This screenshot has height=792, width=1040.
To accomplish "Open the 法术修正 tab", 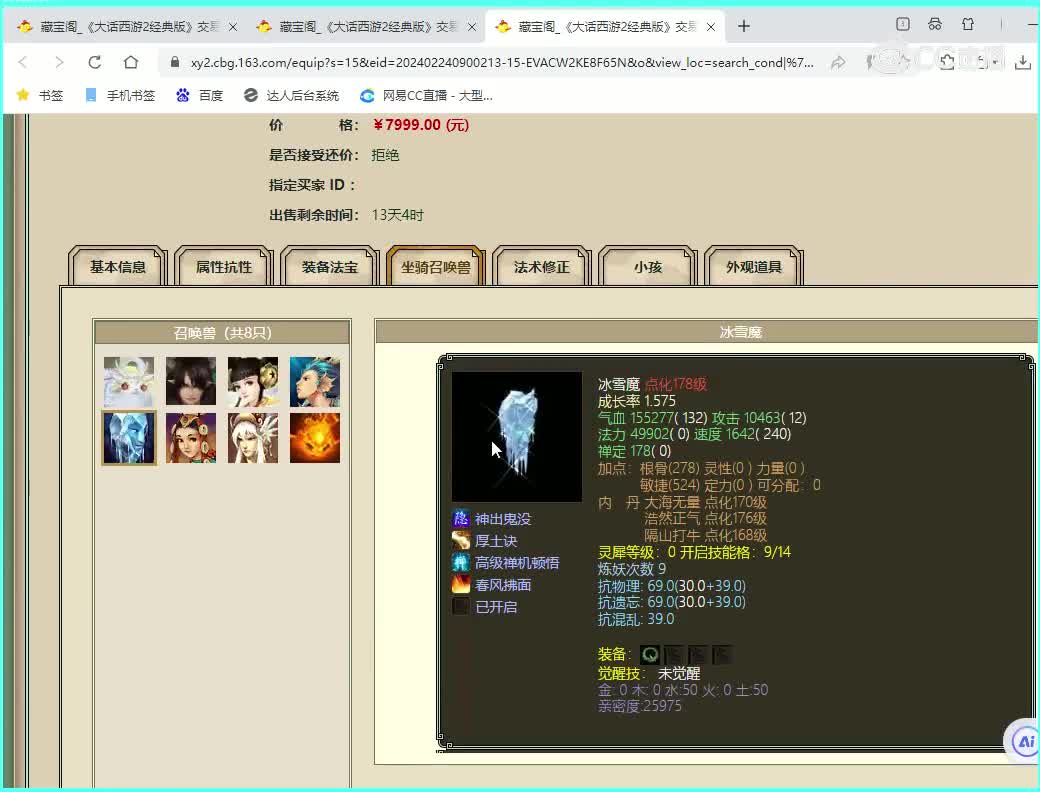I will 541,267.
